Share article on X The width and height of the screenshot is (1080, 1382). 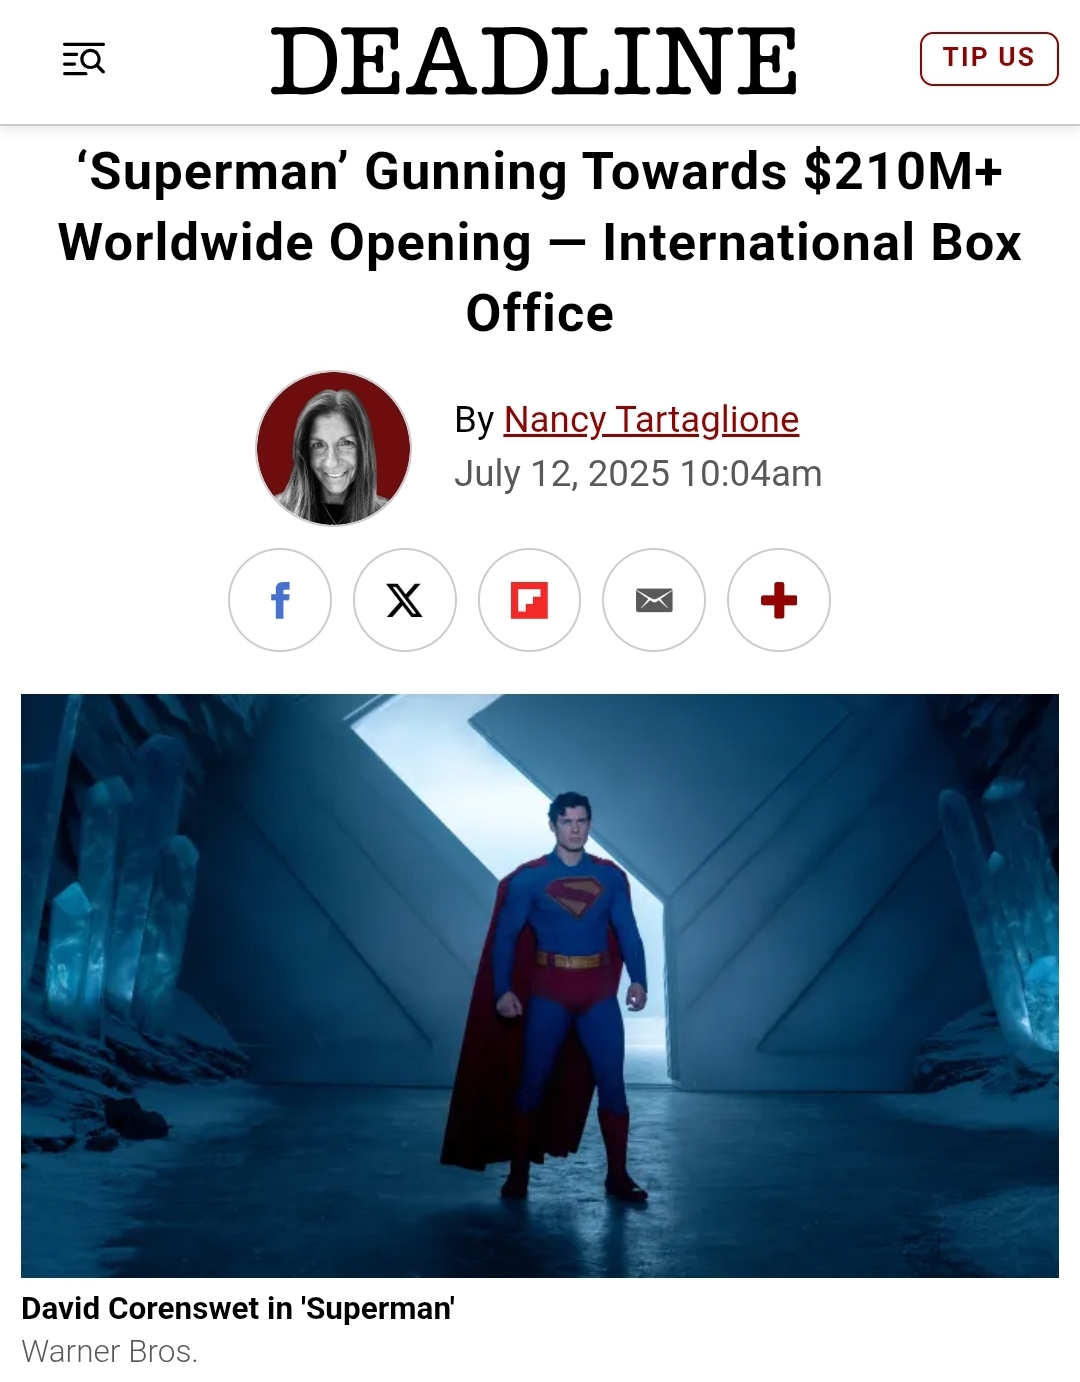(x=405, y=600)
